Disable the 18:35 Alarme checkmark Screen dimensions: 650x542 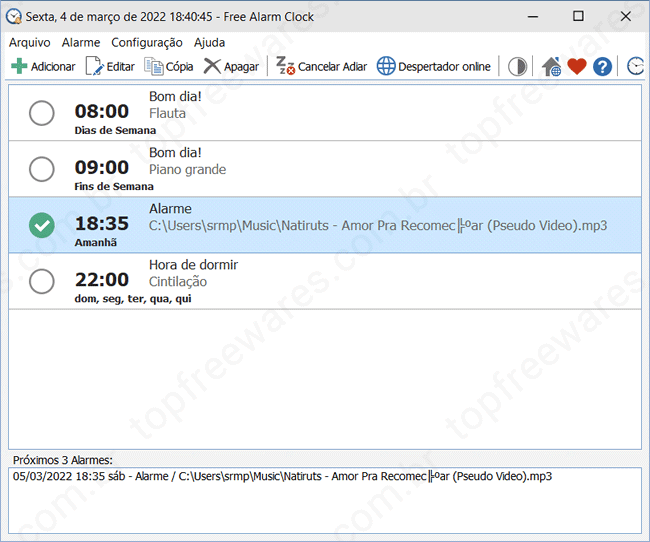pyautogui.click(x=42, y=225)
